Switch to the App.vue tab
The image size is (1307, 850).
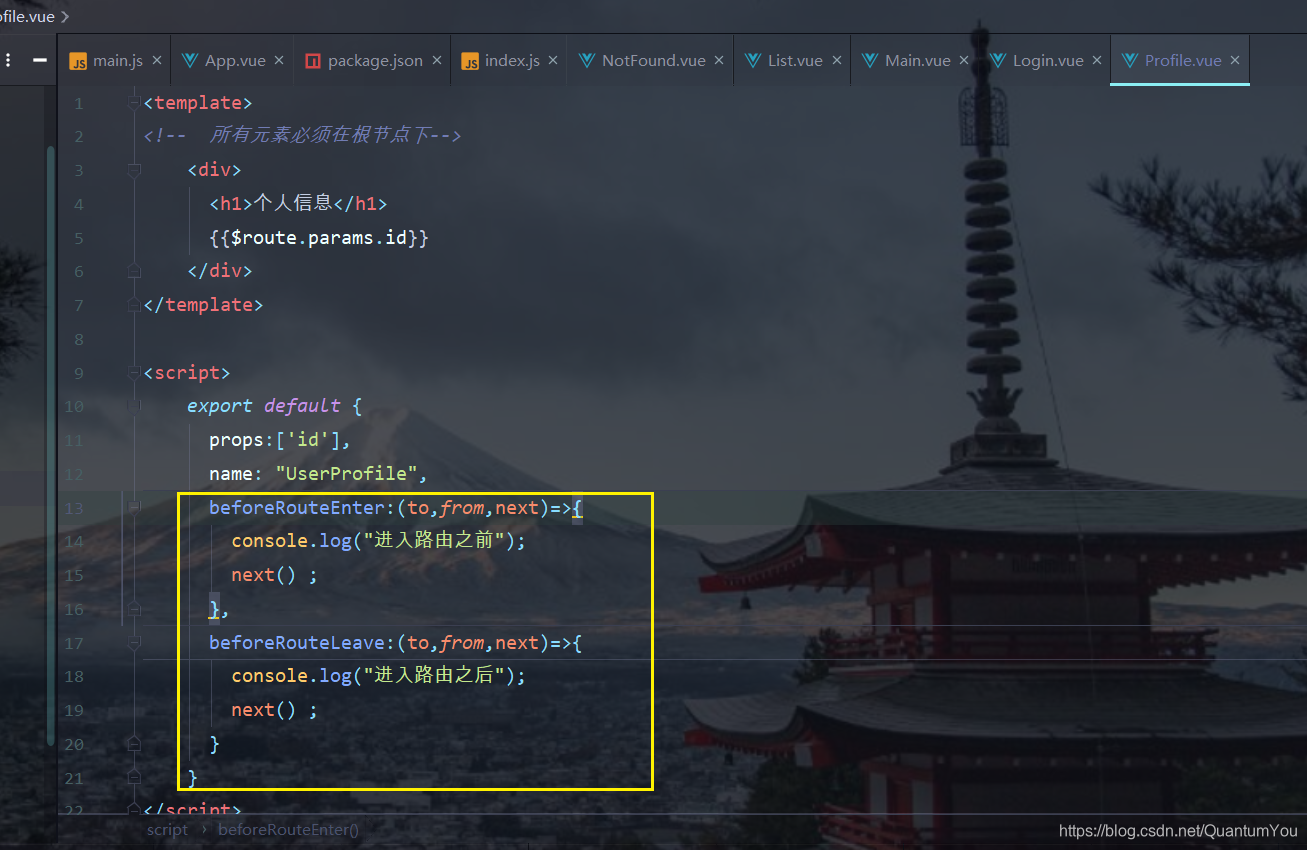(x=232, y=61)
